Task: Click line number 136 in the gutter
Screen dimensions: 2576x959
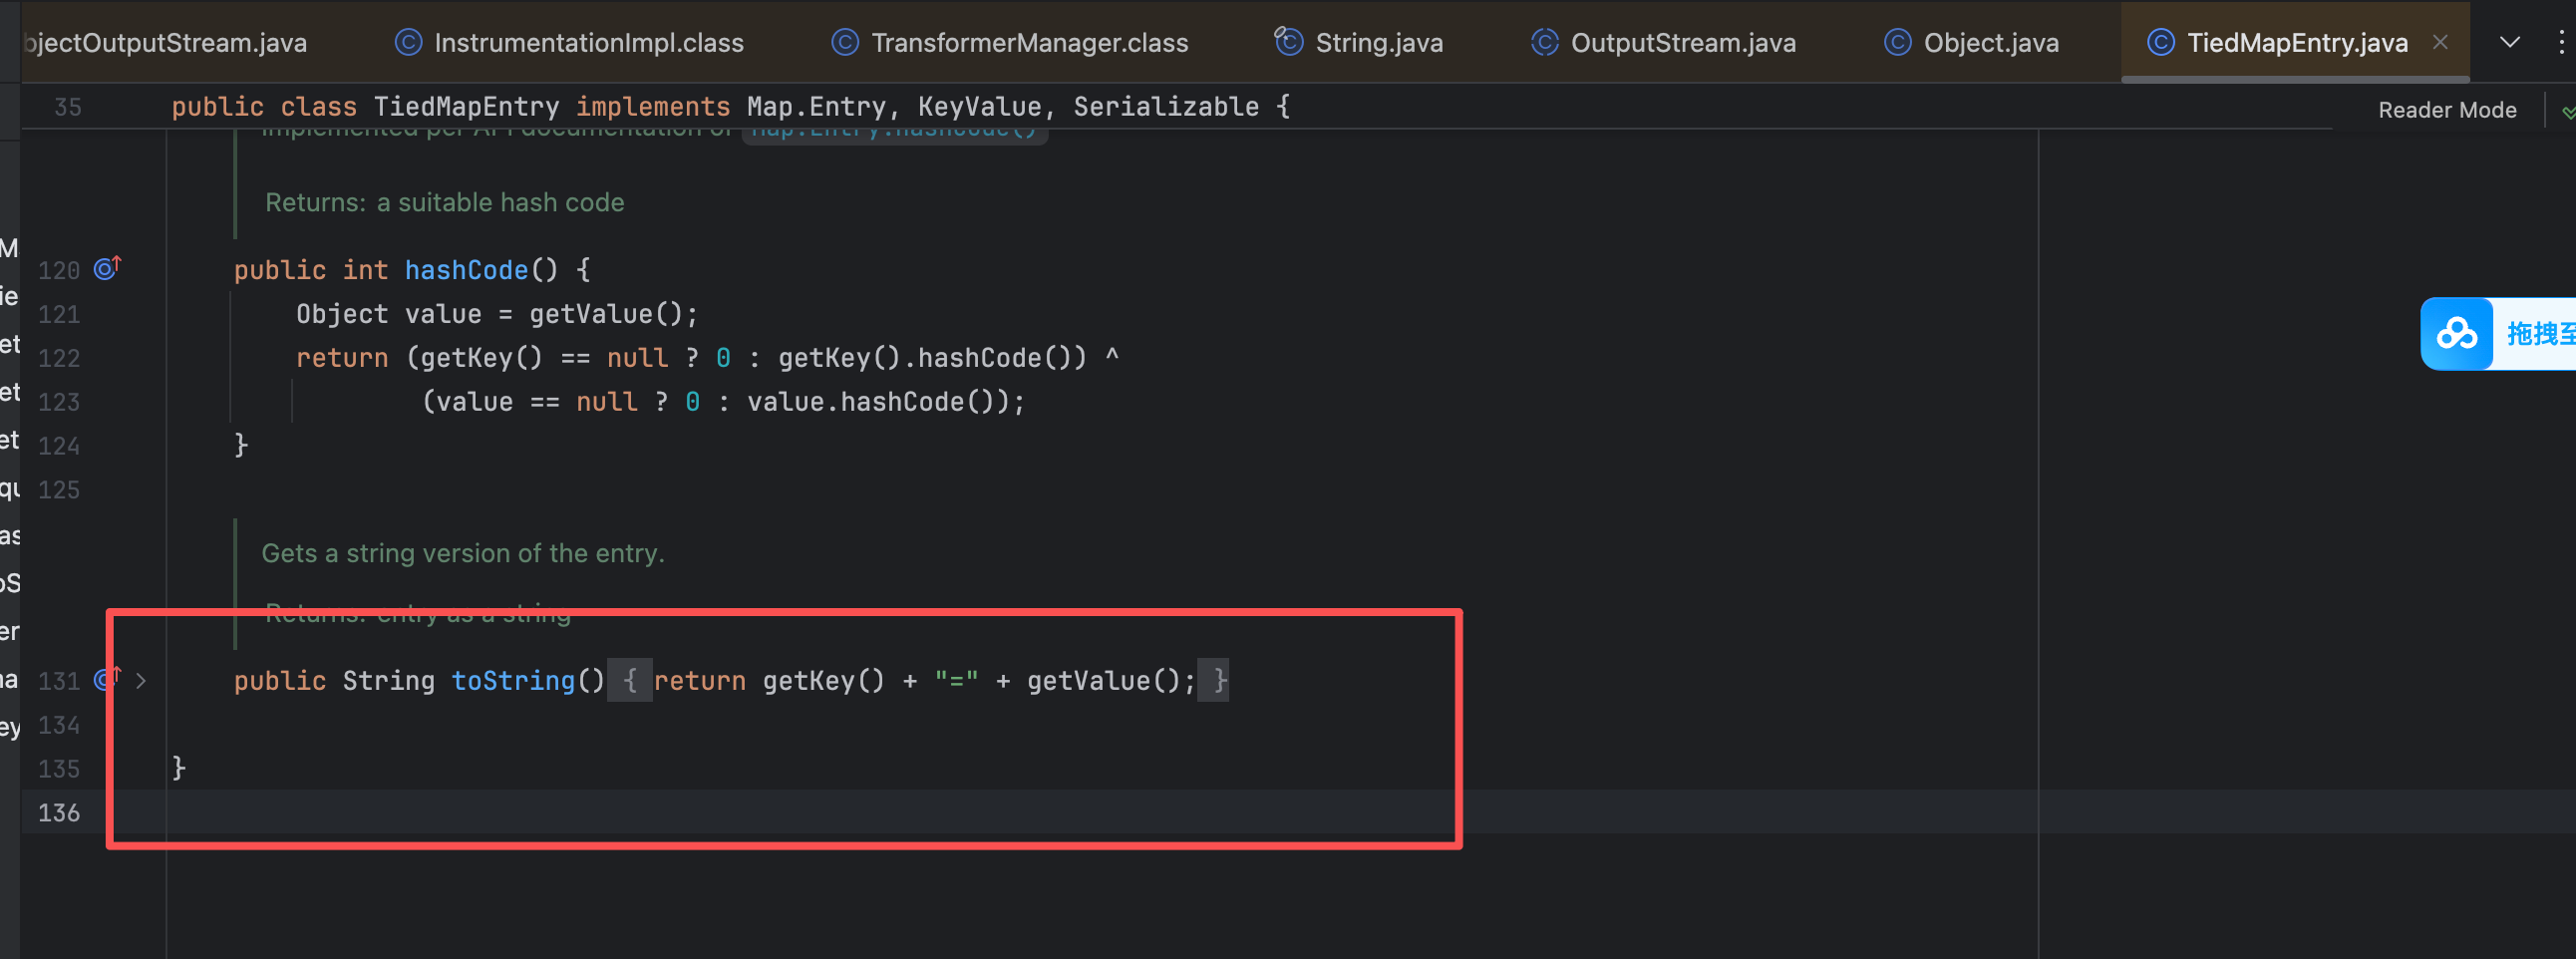Action: (x=59, y=812)
